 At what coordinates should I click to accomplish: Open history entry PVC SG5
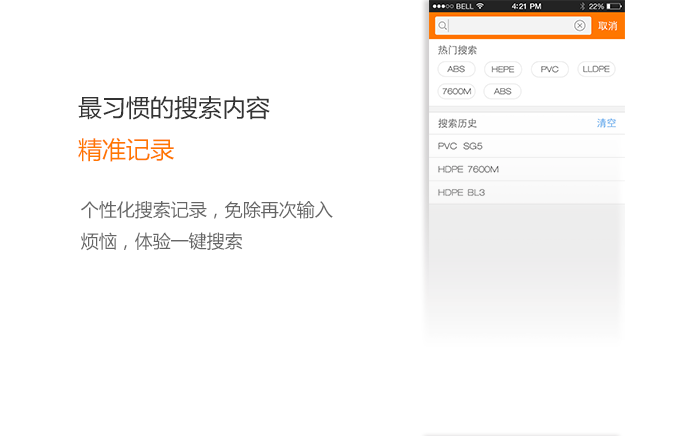[x=526, y=146]
